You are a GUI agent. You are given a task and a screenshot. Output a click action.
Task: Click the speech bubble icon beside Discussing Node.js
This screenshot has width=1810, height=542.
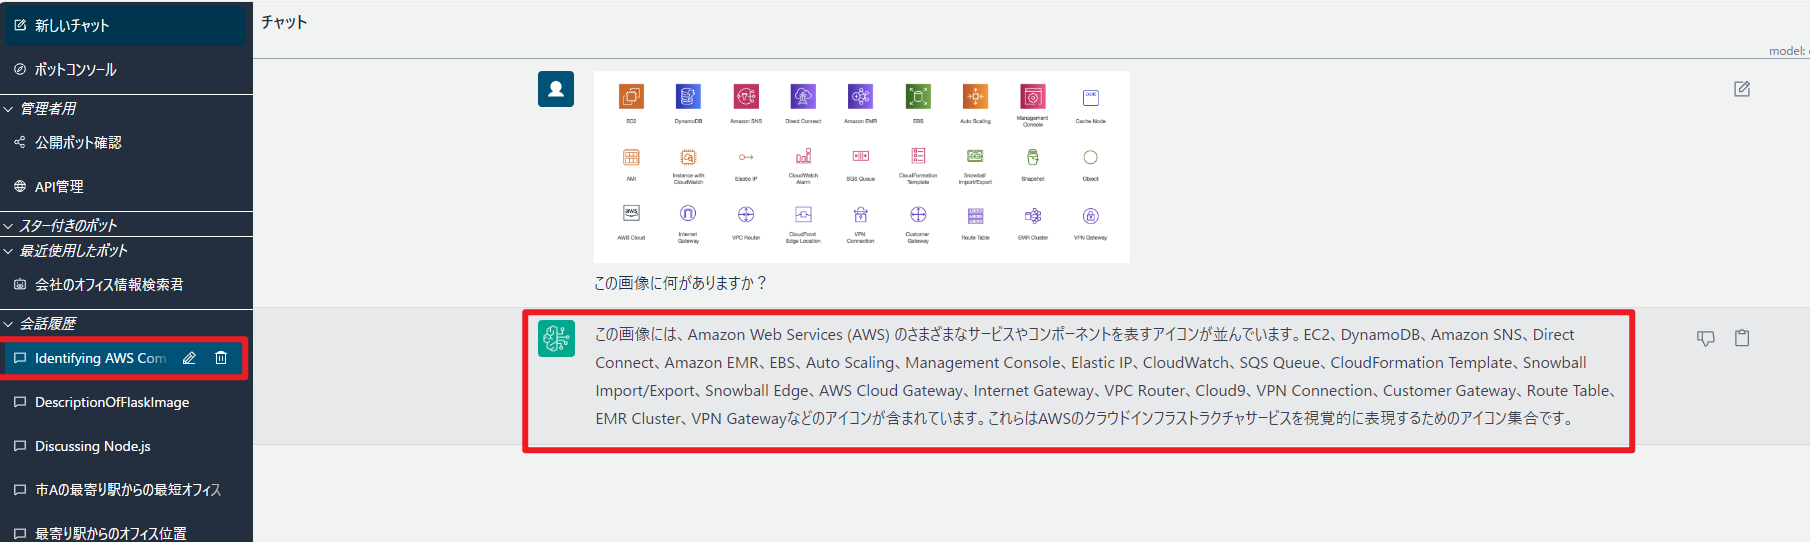point(20,446)
